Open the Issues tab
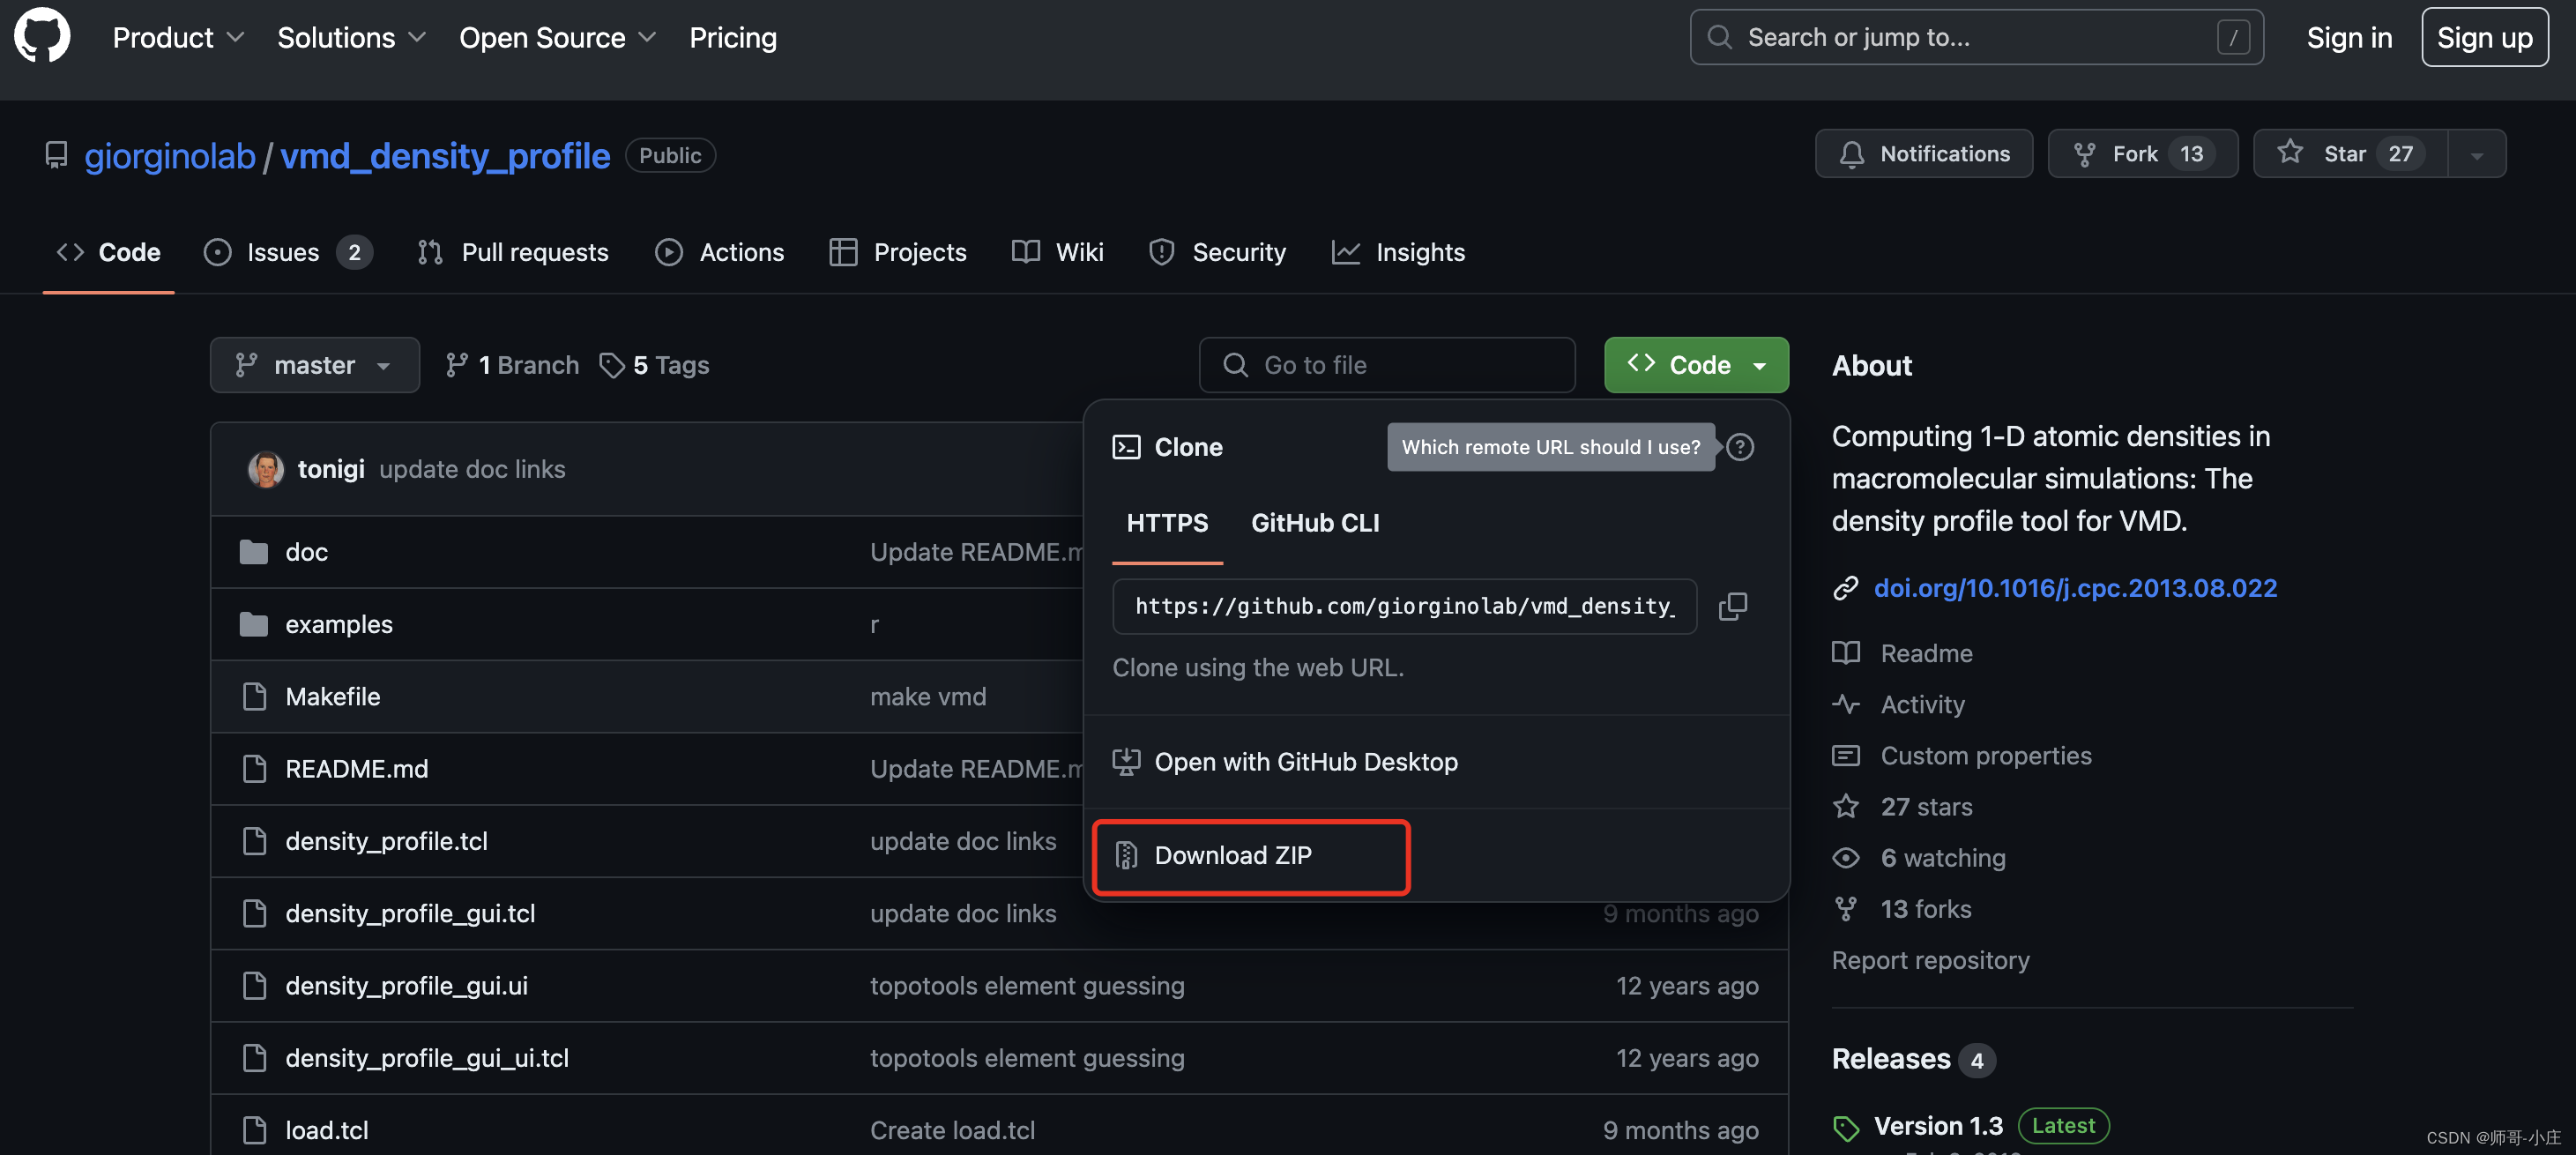Screen dimensions: 2576x1155 point(283,252)
